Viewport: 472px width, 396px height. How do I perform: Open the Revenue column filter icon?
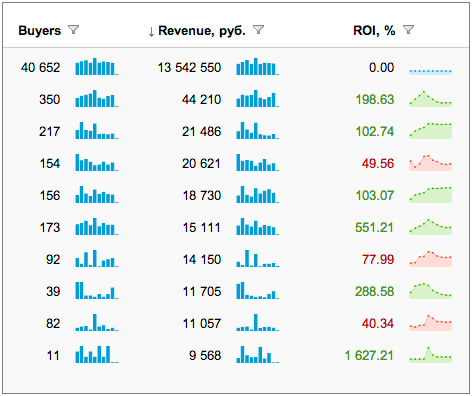point(258,30)
